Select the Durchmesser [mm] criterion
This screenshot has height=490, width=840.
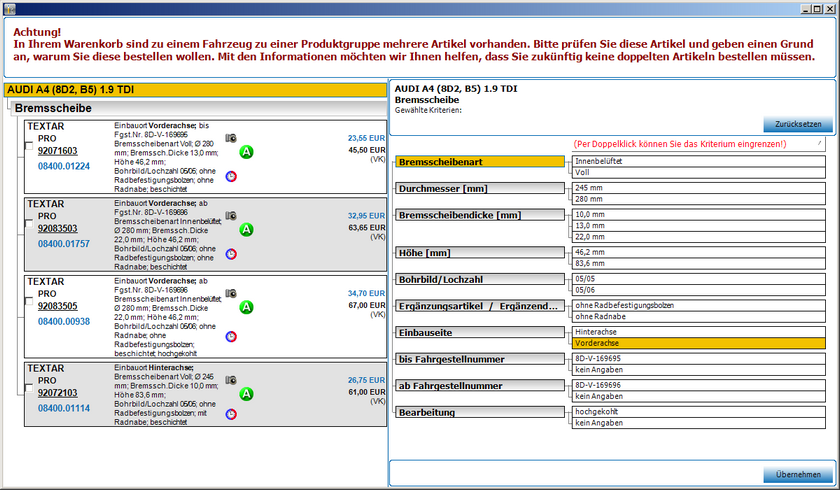(480, 189)
